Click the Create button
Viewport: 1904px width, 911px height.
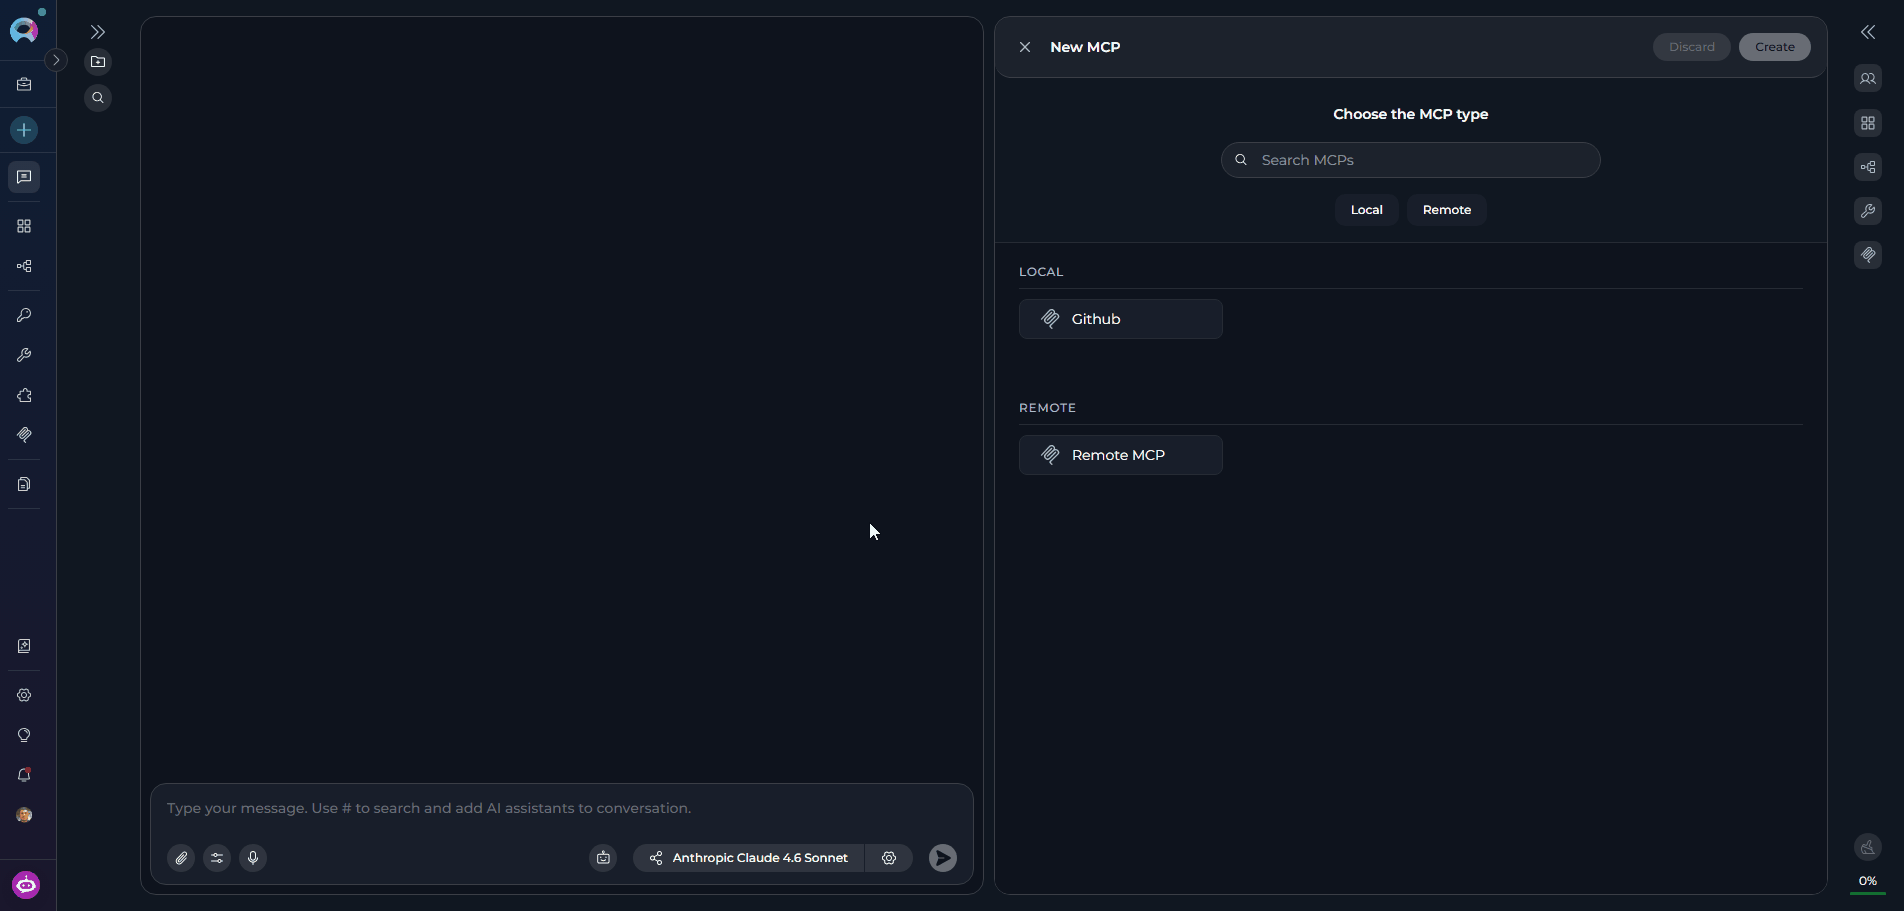(x=1774, y=47)
